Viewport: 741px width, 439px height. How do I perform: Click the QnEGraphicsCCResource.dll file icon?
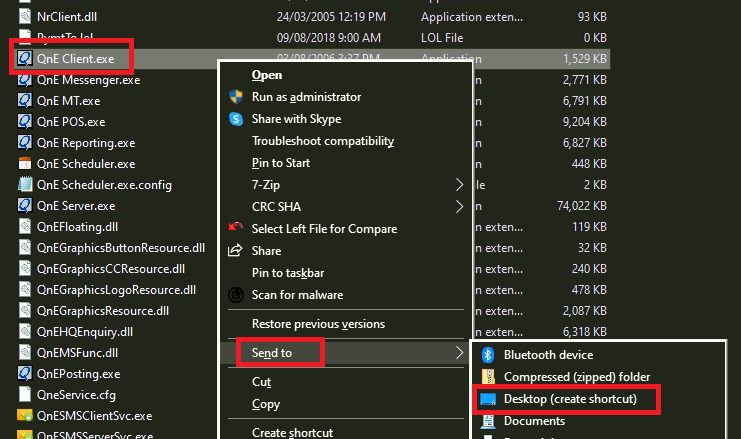click(x=25, y=268)
